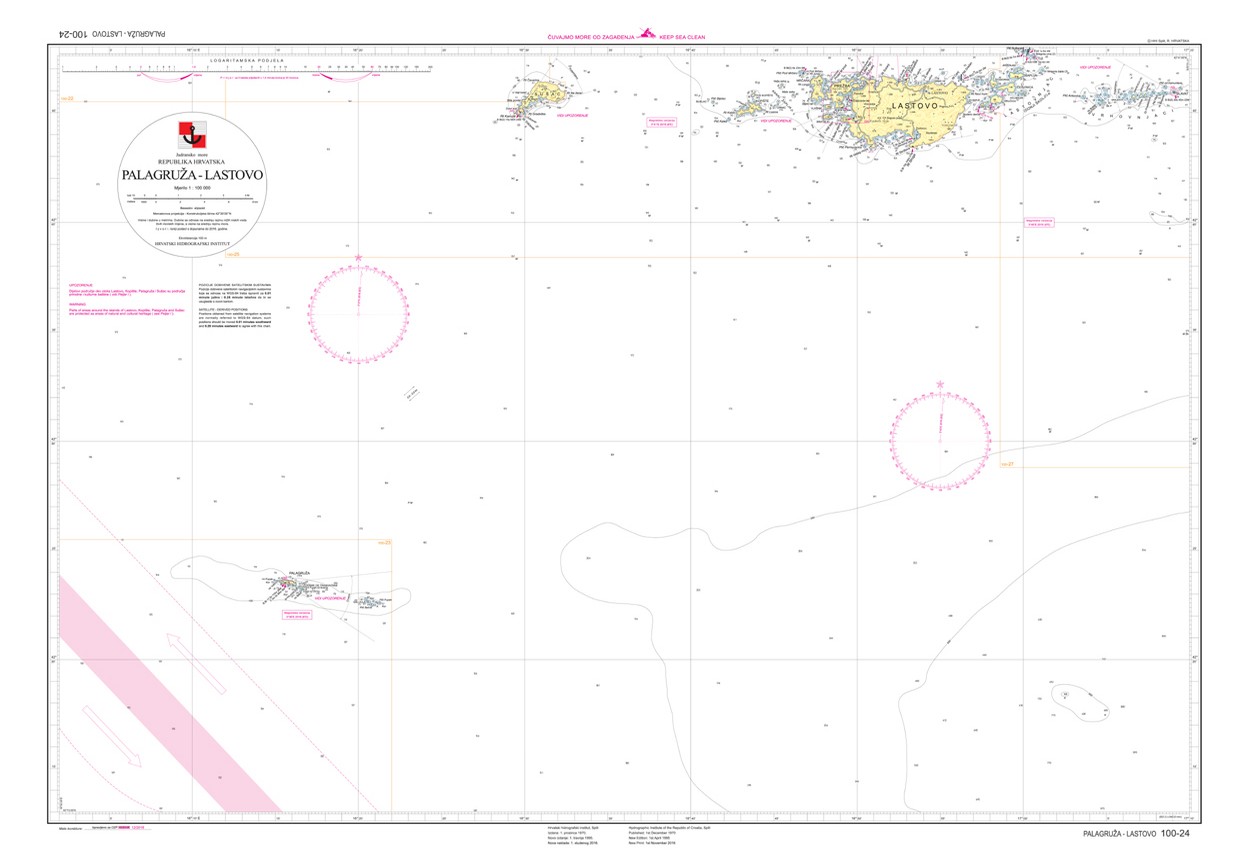Click the magnetic variation box near Palagruža

click(298, 614)
